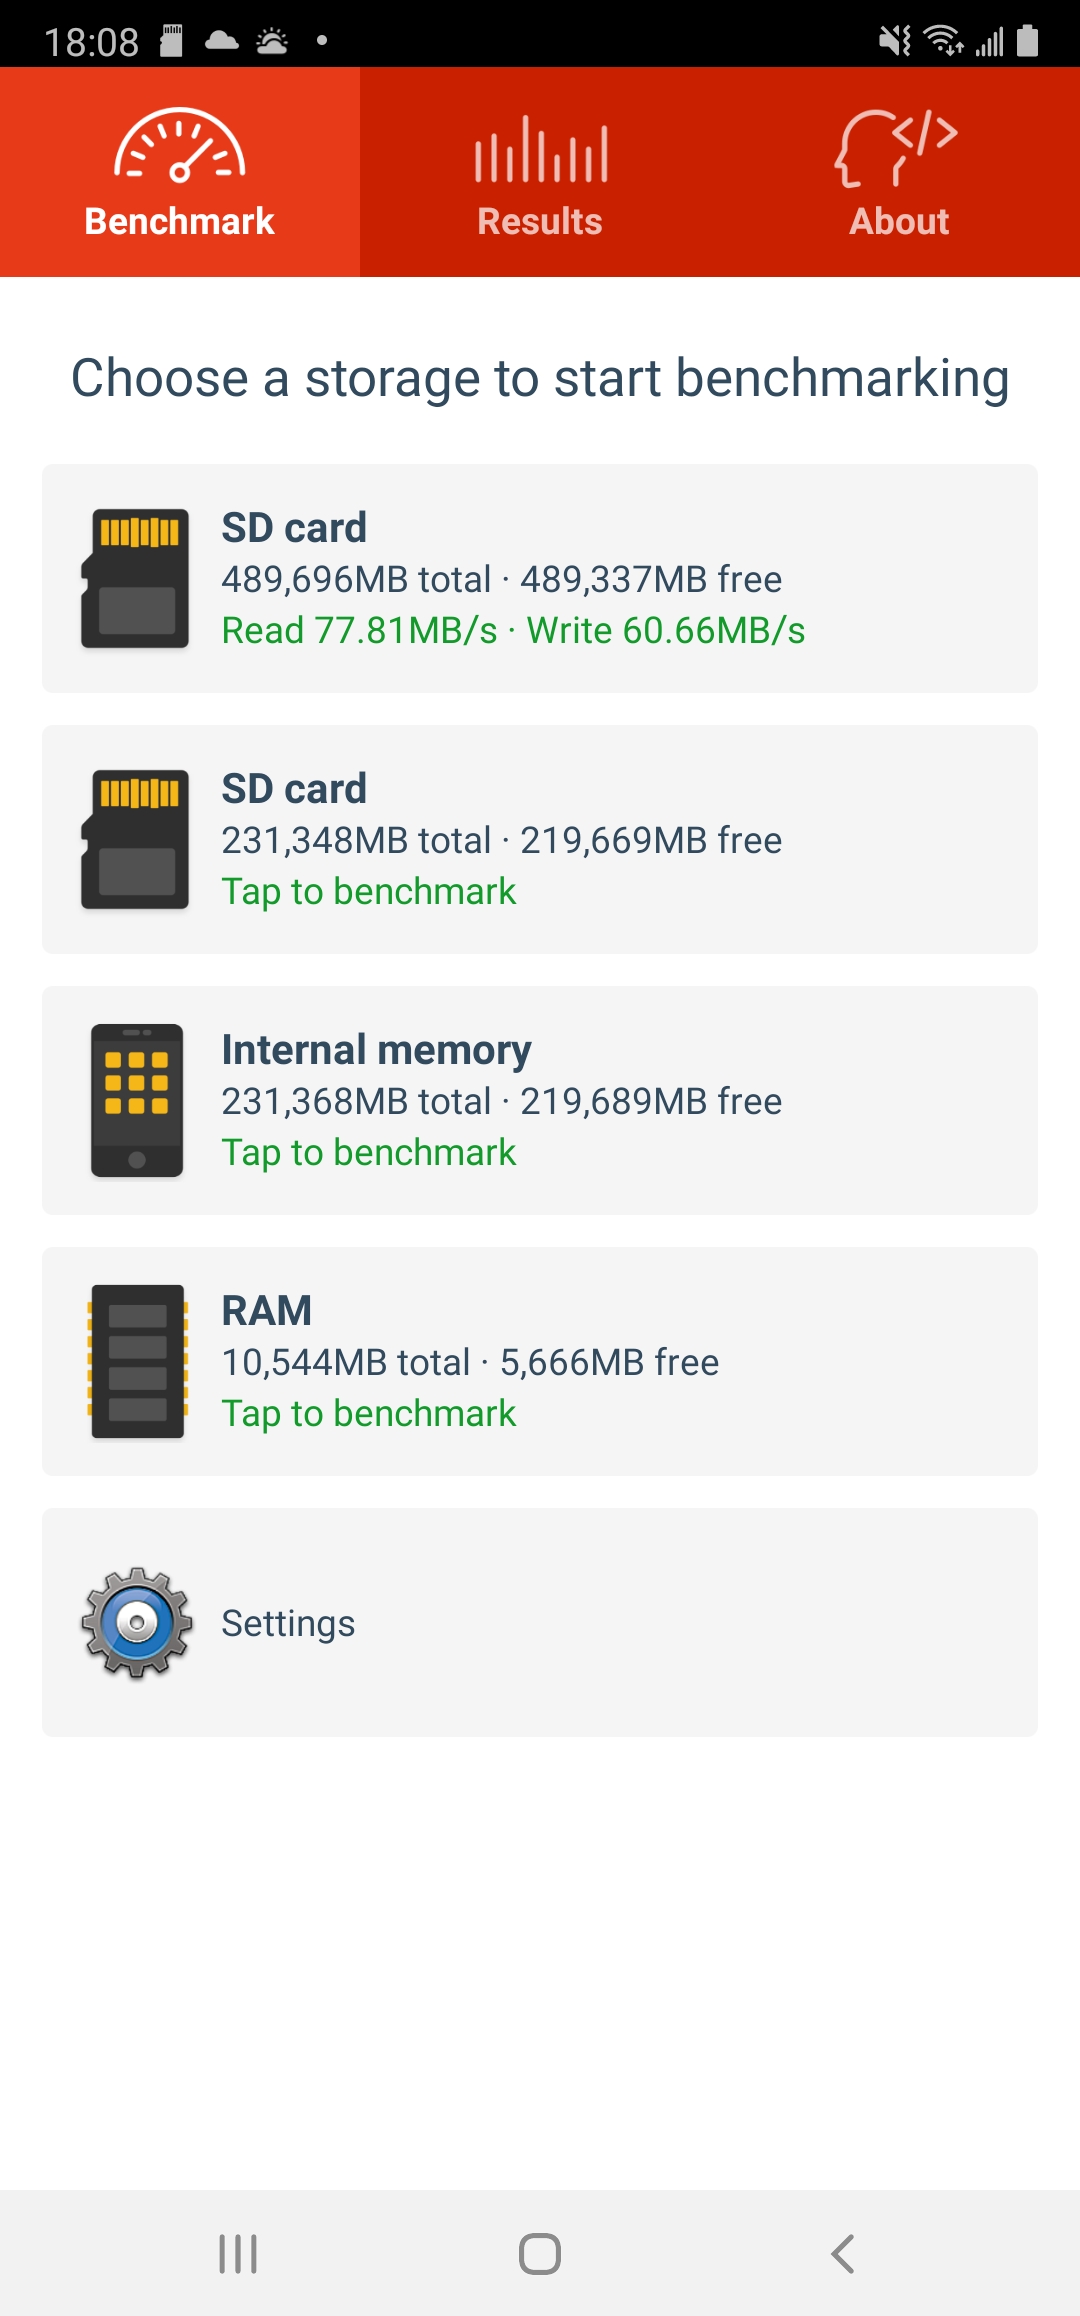This screenshot has height=2316, width=1080.
Task: Select the Benchmark tab label
Action: point(180,221)
